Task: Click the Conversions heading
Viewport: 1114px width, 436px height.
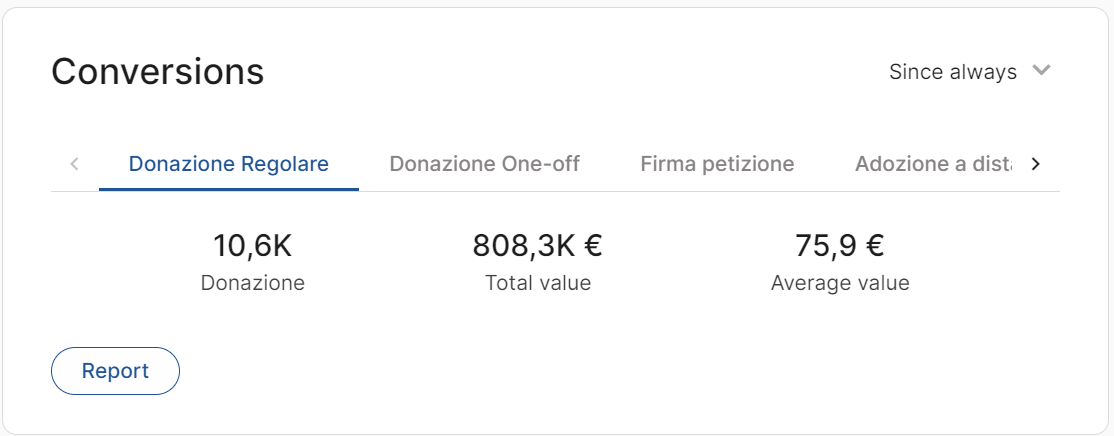Action: pos(158,72)
